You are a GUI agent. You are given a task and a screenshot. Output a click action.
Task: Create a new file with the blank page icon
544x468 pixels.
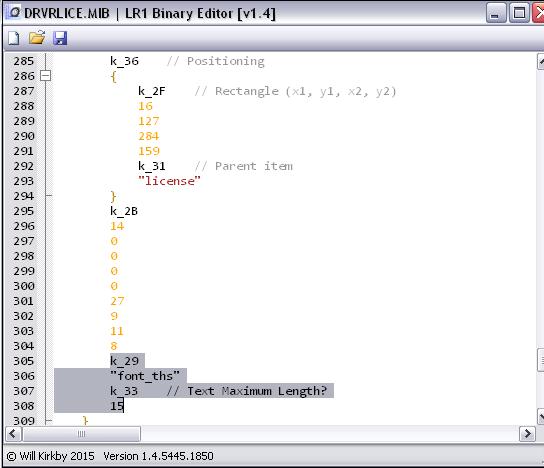14,38
